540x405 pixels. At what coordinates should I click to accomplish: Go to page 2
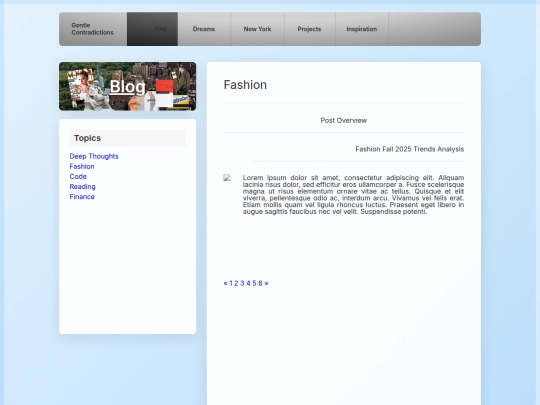click(x=236, y=283)
